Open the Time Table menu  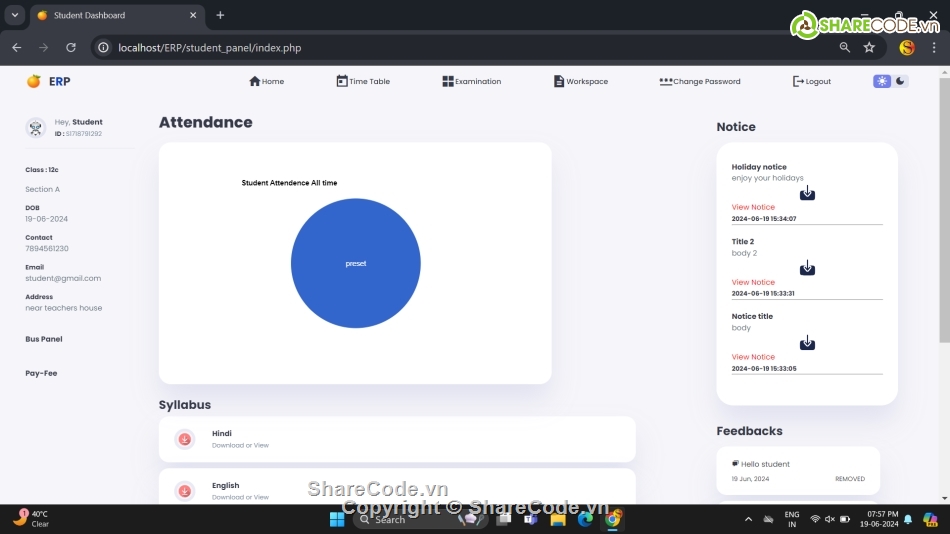363,82
